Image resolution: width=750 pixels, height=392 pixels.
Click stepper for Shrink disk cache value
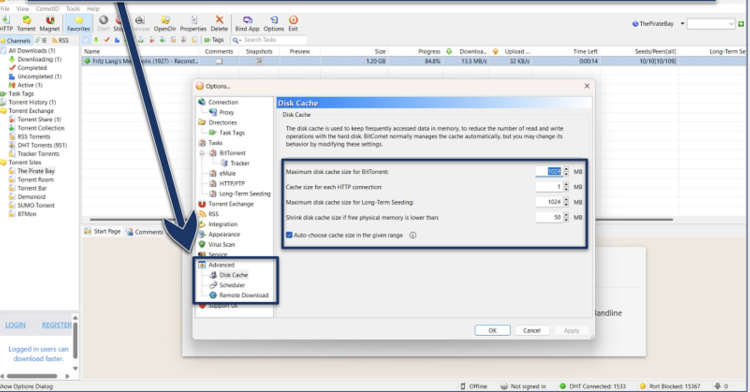pos(566,218)
